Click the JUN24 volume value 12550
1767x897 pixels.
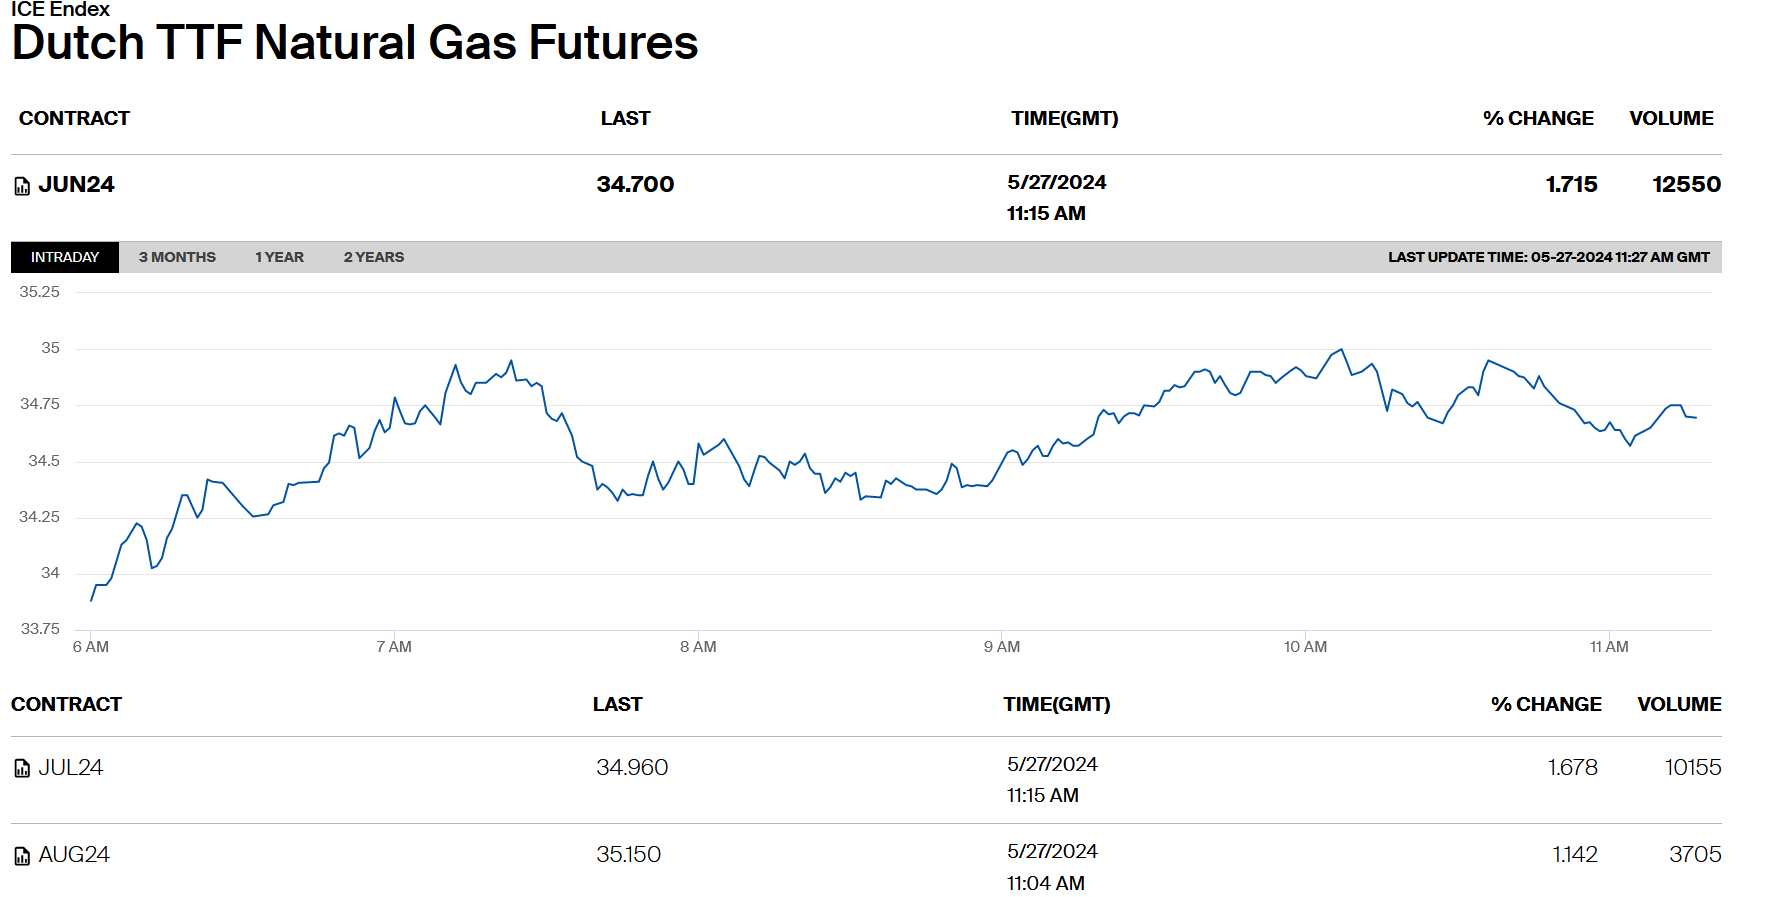tap(1686, 185)
